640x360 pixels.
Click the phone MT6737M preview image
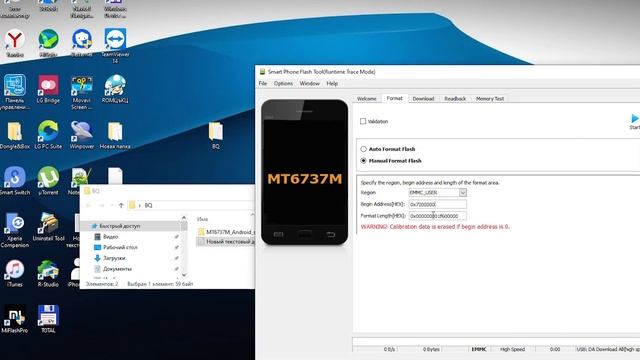[x=304, y=172]
